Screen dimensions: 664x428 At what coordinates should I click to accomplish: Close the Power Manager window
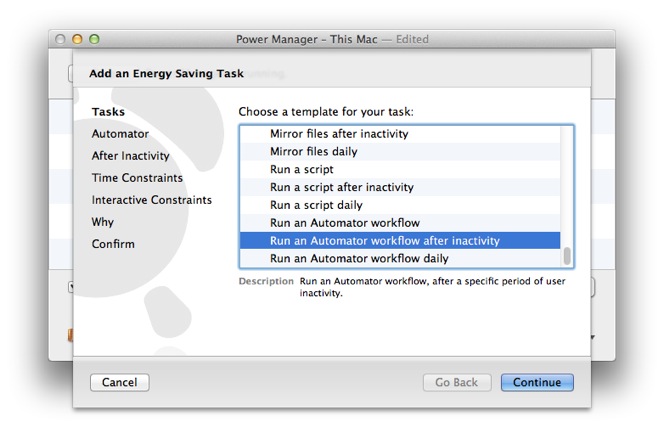[x=60, y=39]
